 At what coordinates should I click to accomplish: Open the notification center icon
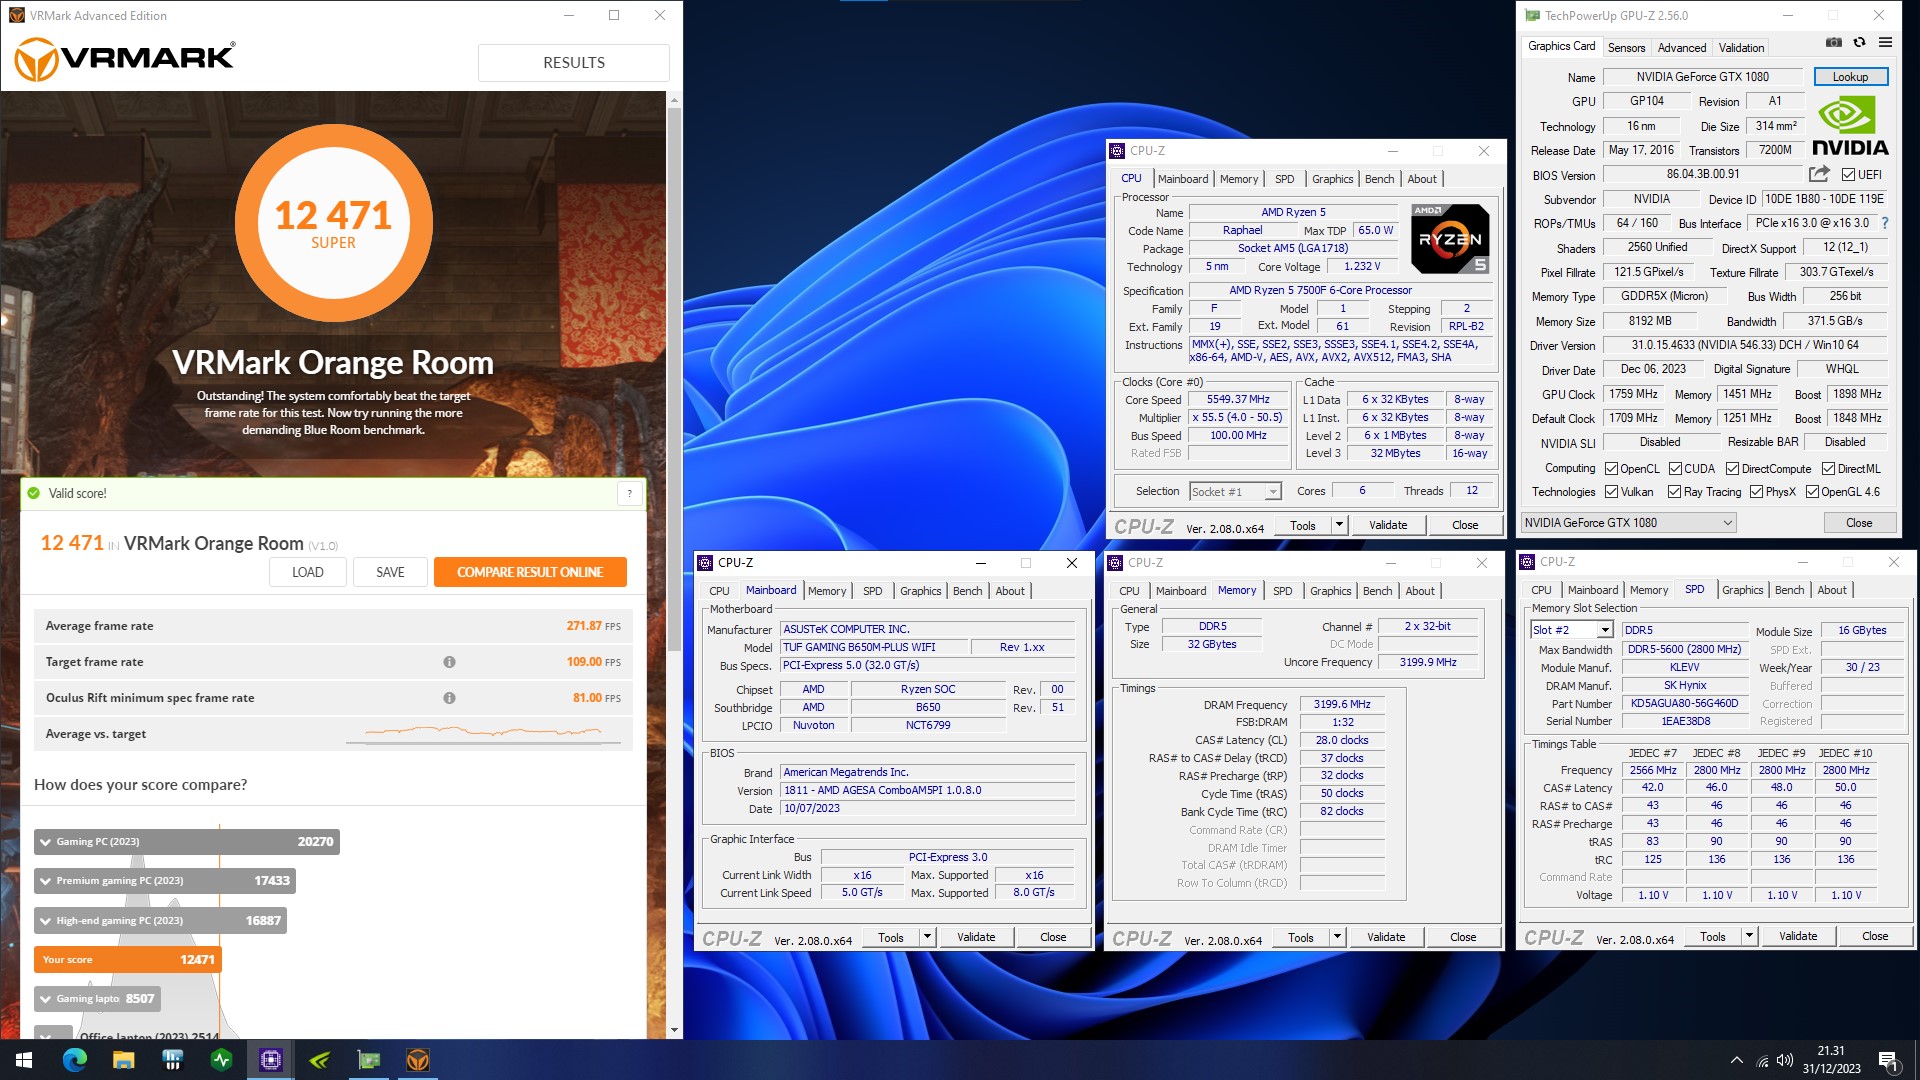pos(1888,1060)
